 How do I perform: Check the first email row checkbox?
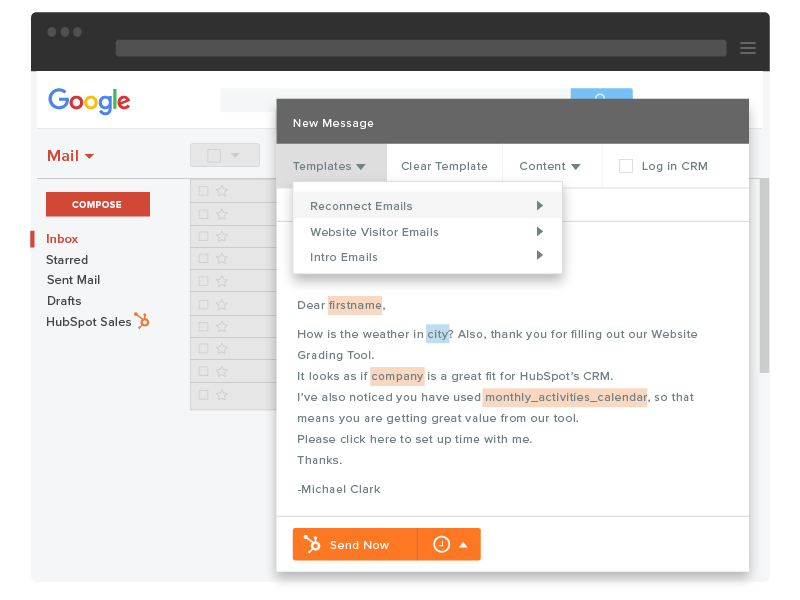(204, 191)
